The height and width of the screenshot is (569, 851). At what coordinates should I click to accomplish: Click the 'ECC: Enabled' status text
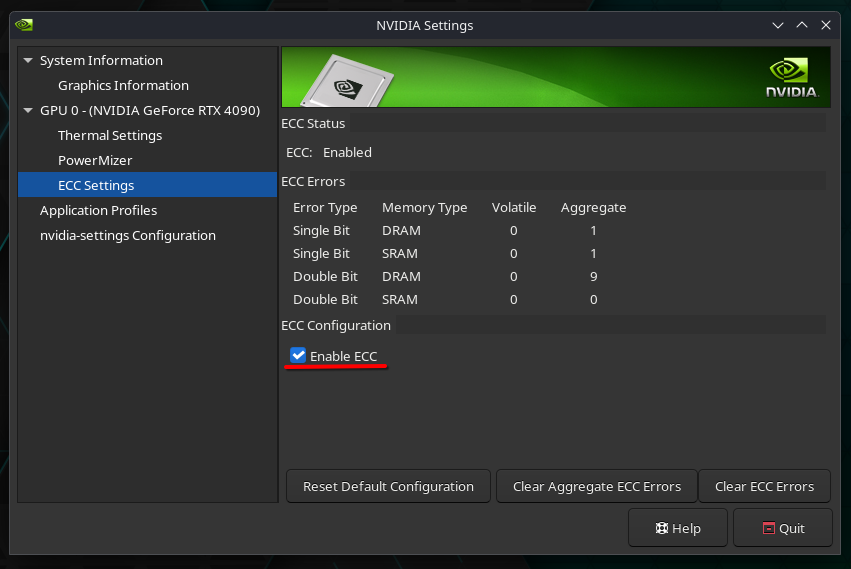pyautogui.click(x=329, y=153)
